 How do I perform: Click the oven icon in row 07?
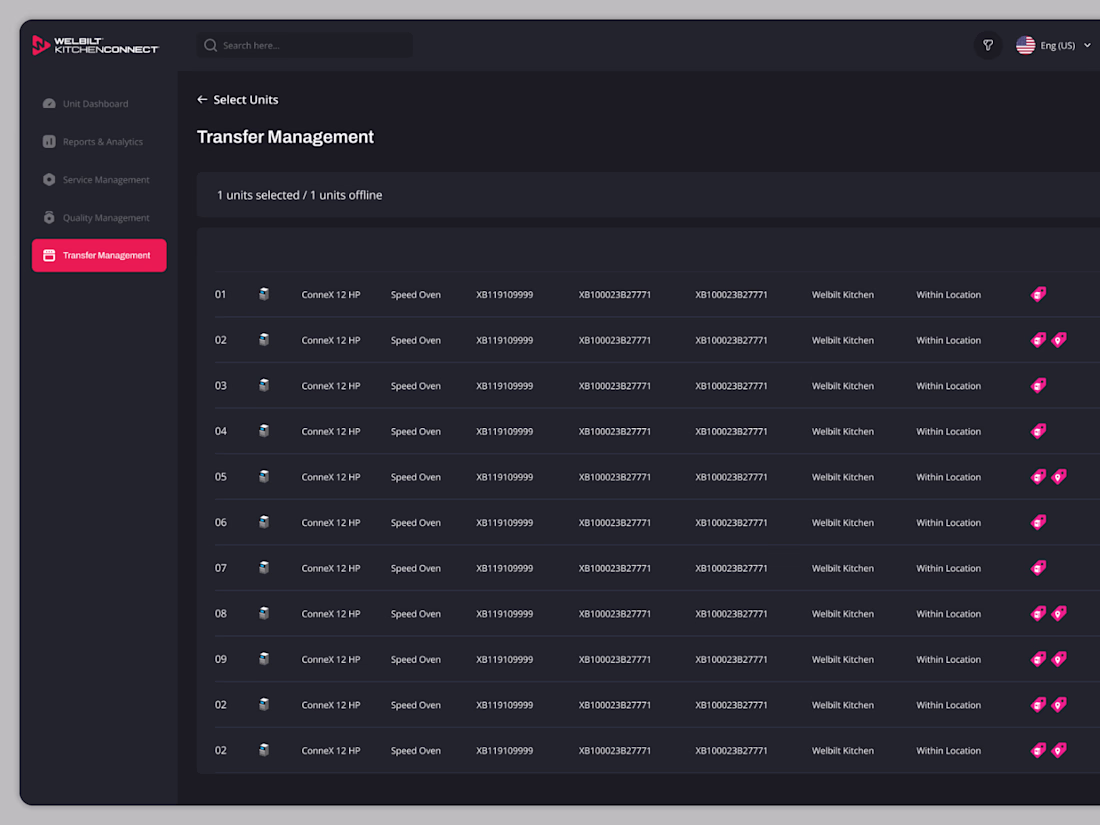264,568
